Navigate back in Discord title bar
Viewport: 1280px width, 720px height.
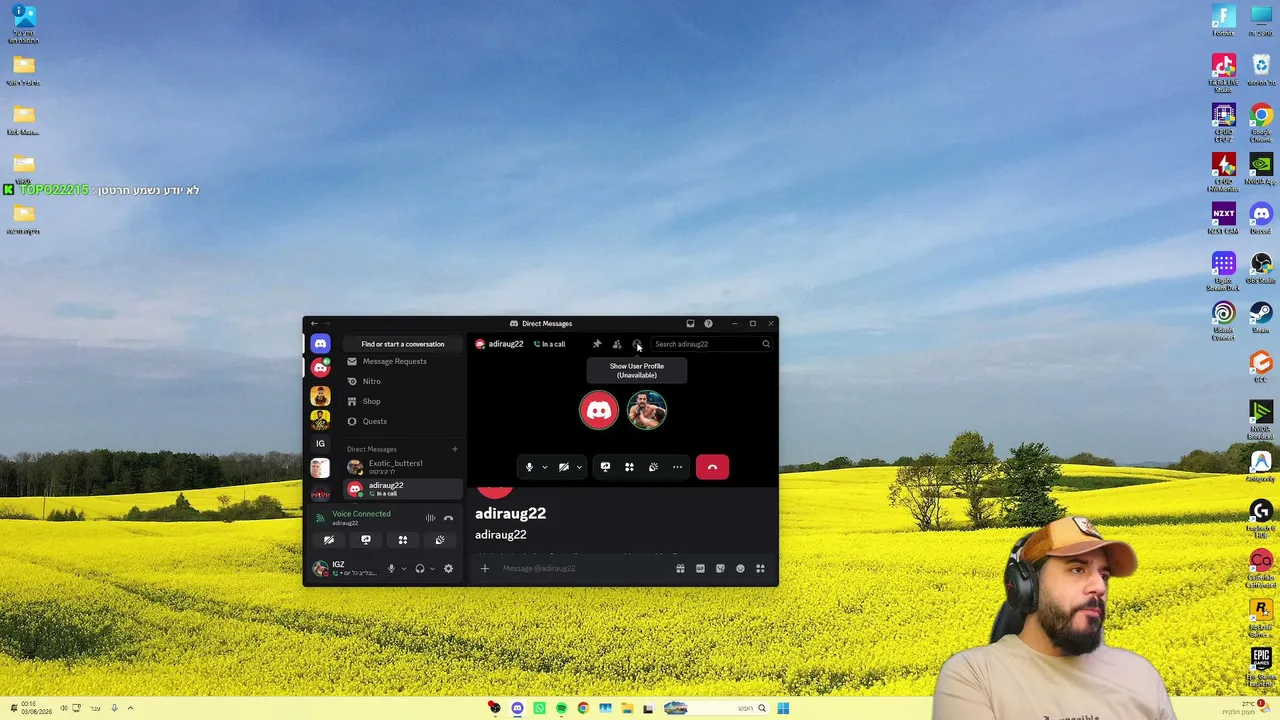[314, 323]
